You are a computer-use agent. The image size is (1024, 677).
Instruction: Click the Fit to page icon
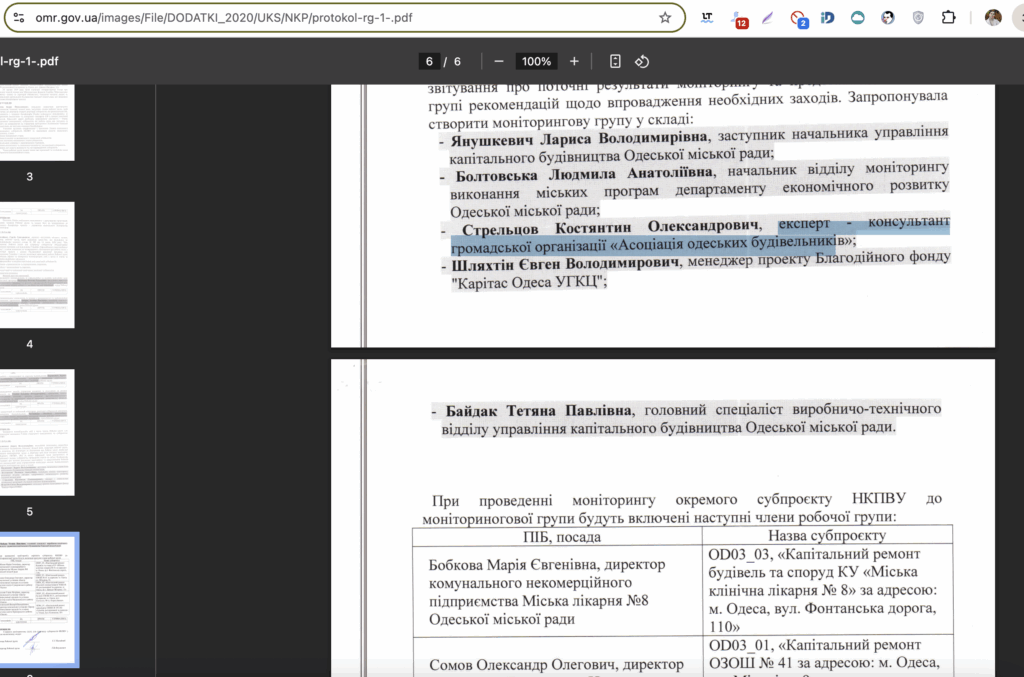(x=615, y=61)
